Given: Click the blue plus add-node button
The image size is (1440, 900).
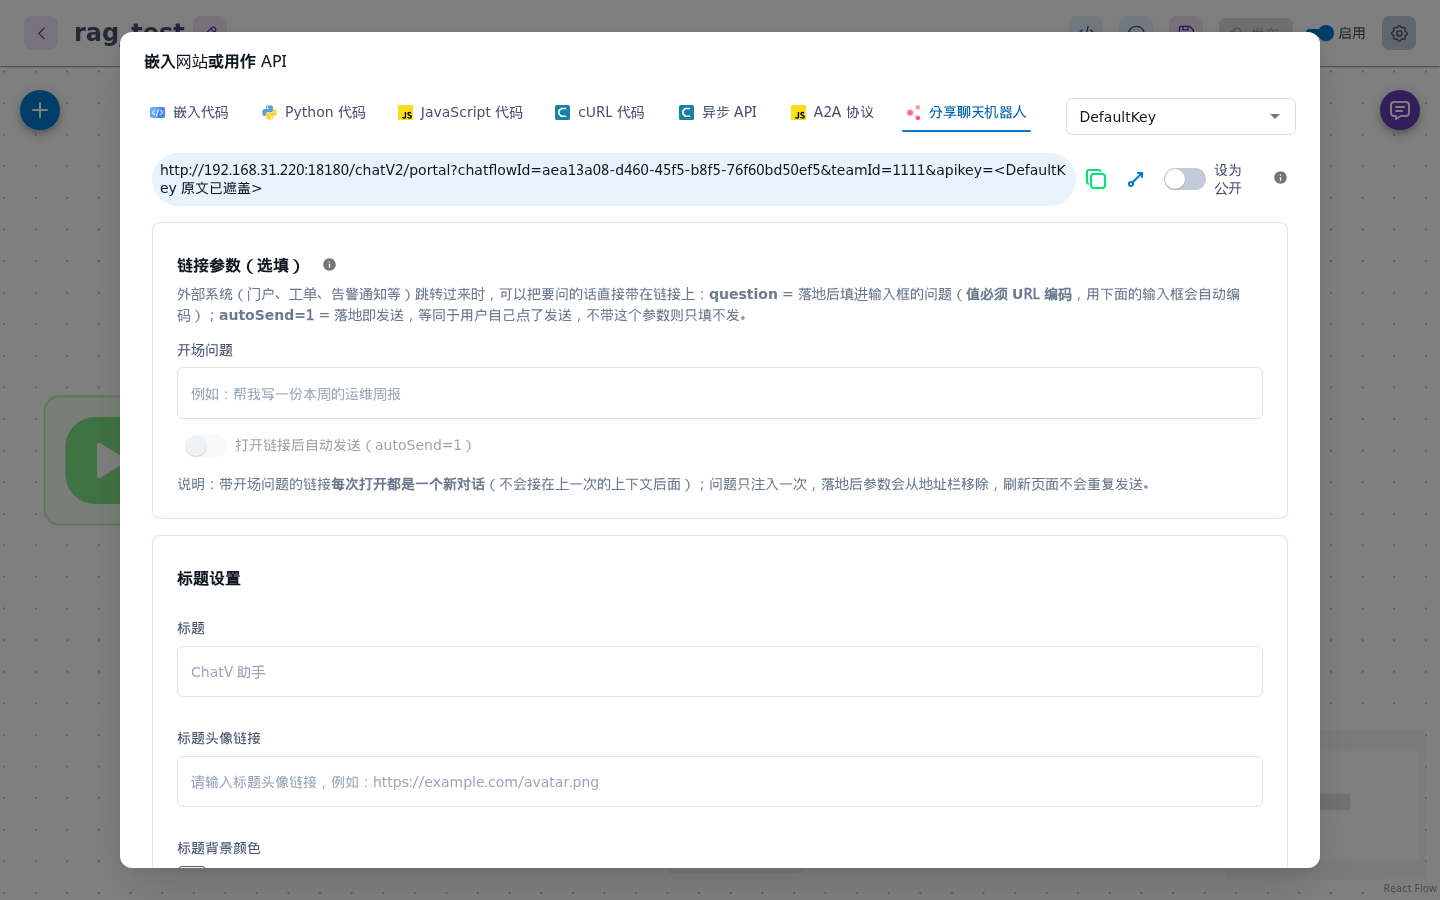Looking at the screenshot, I should coord(40,110).
